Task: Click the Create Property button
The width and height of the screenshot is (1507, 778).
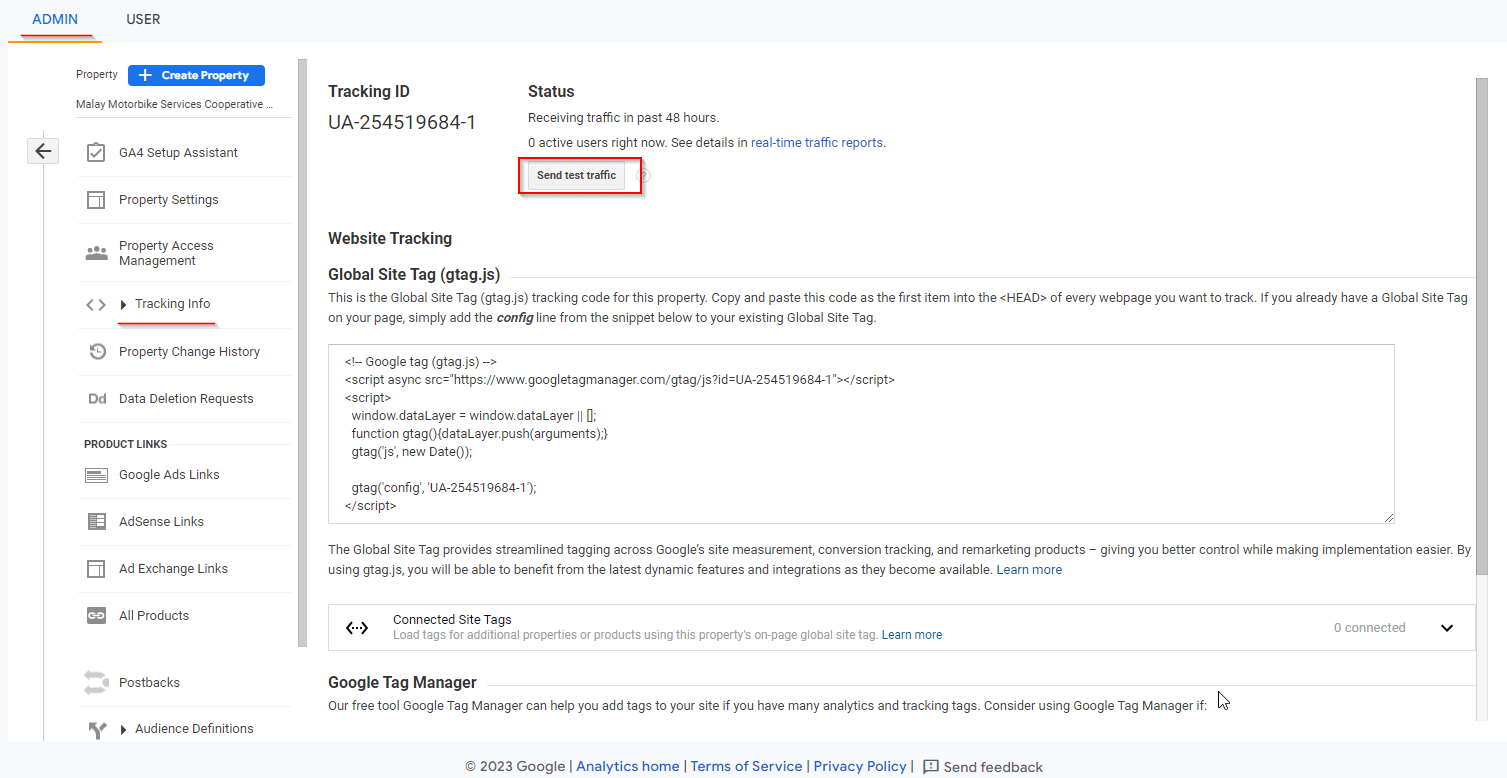Action: 196,75
